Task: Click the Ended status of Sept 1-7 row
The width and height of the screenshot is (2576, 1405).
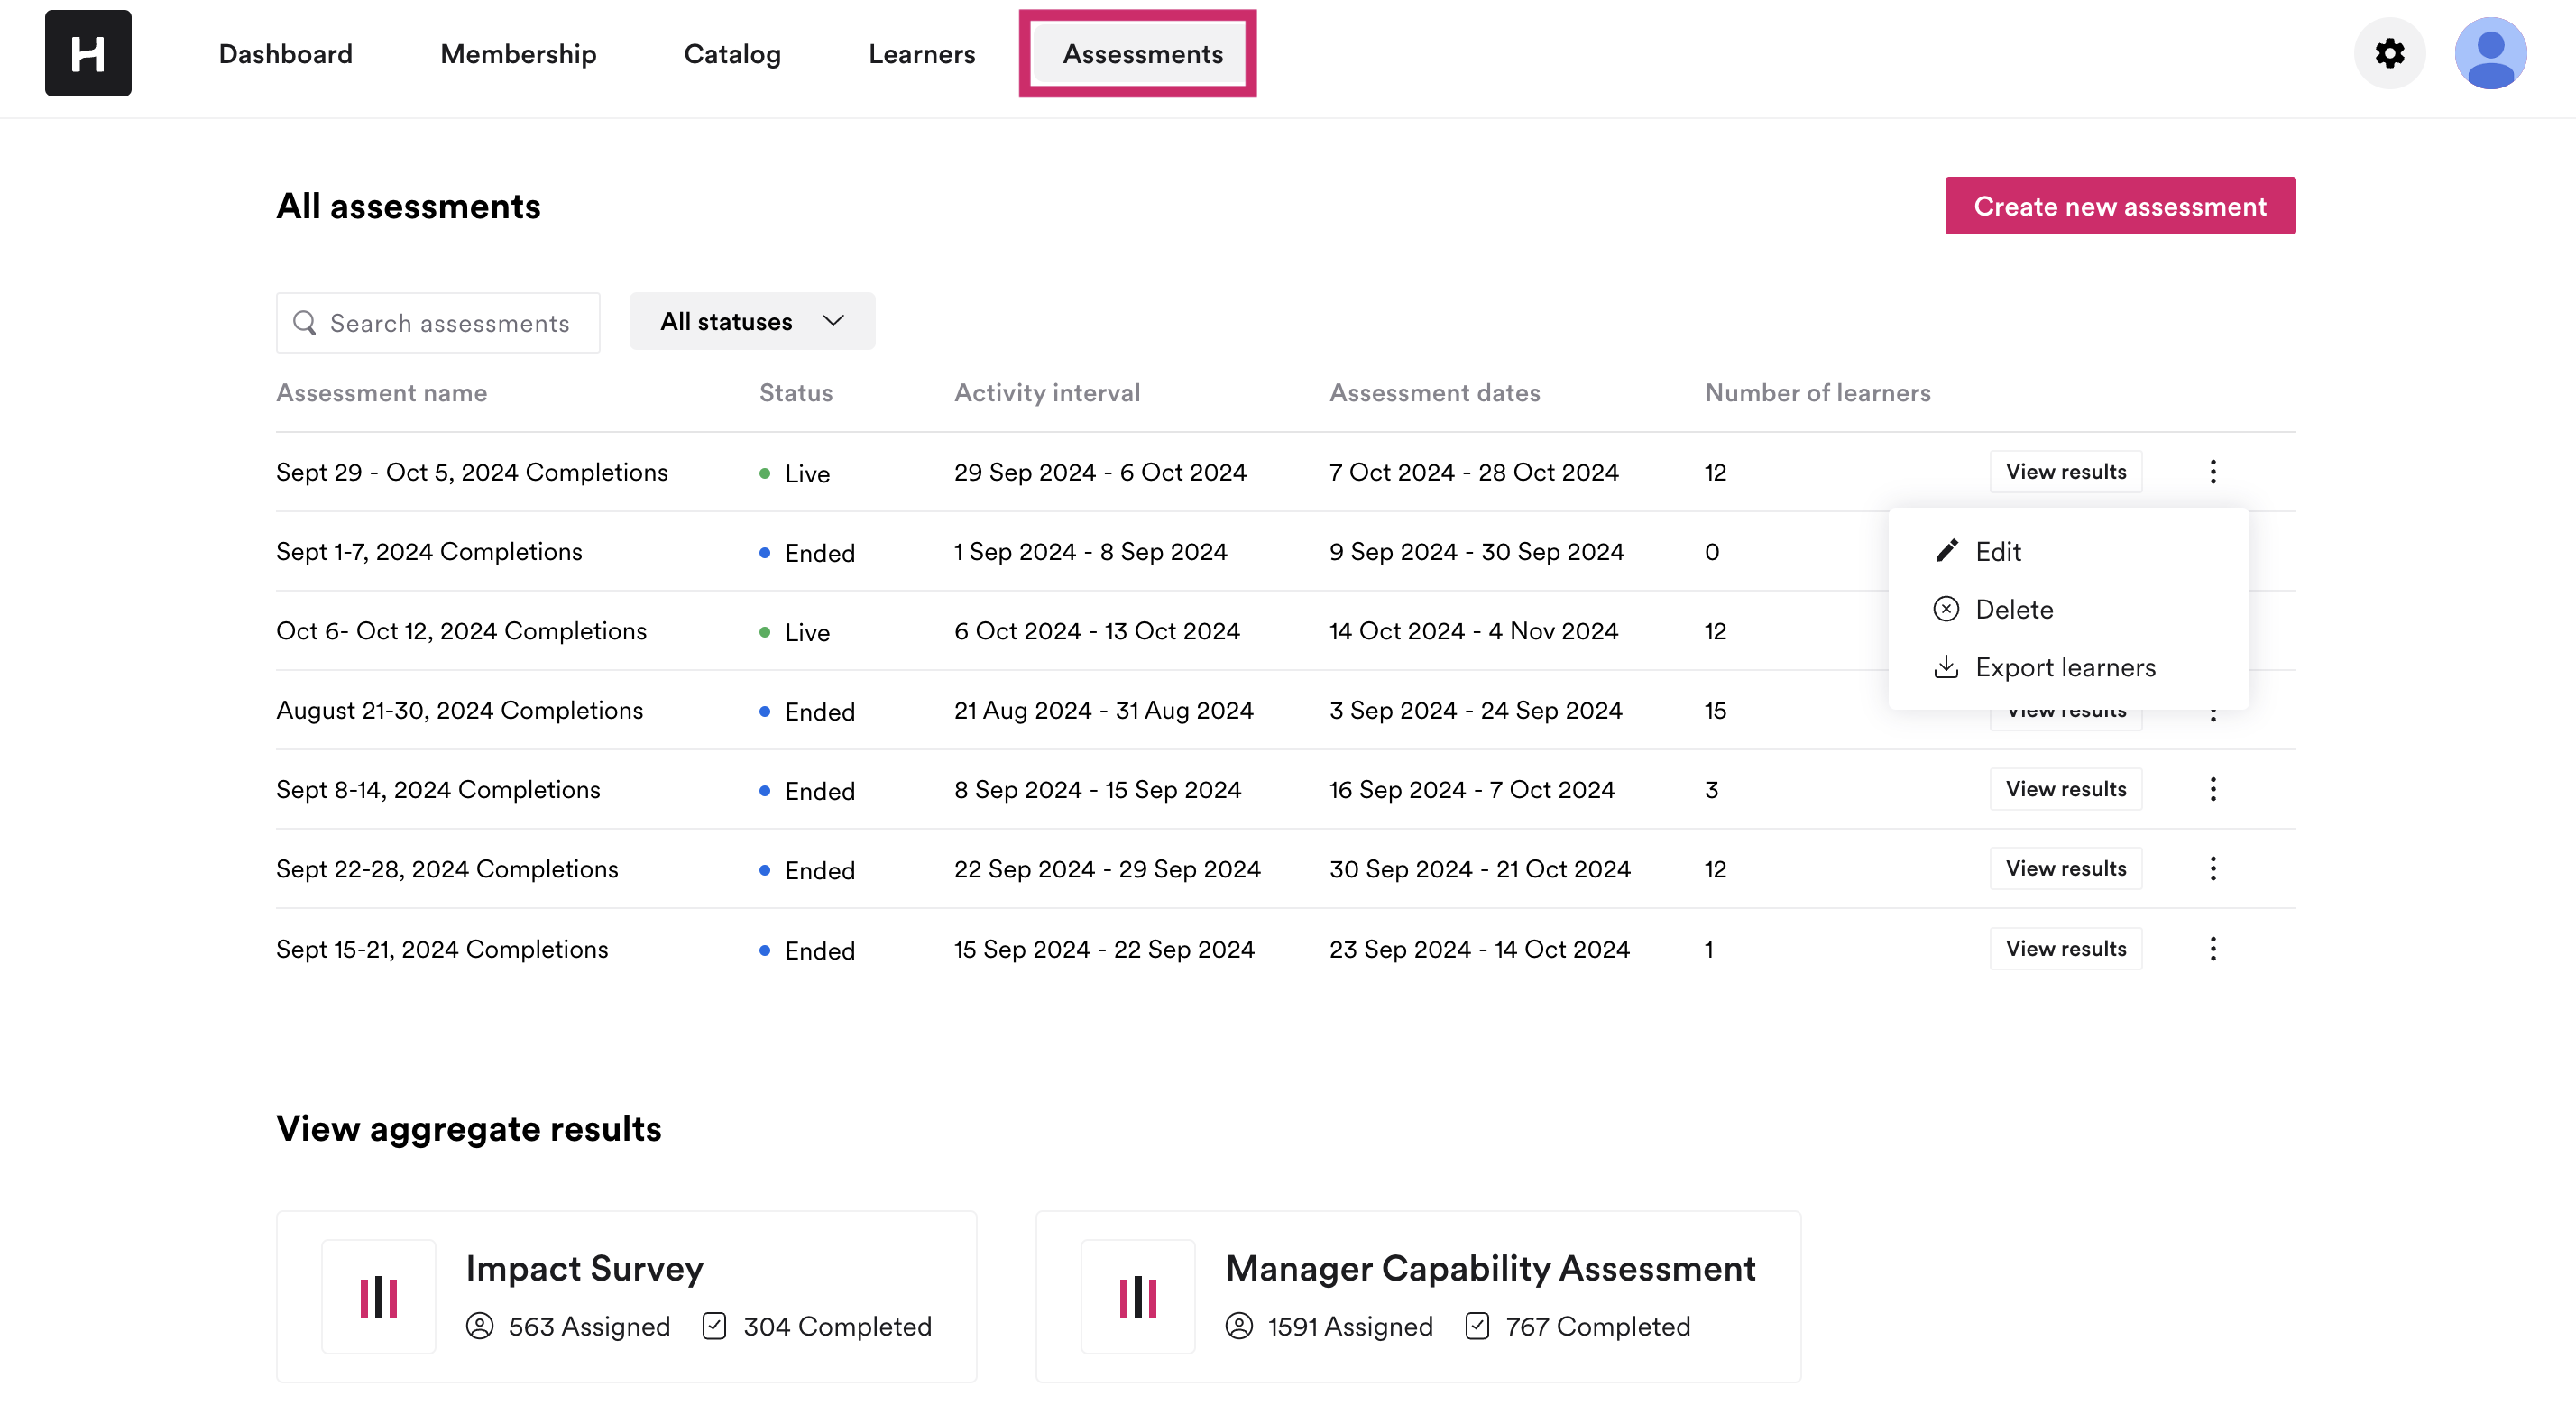Action: 808,553
